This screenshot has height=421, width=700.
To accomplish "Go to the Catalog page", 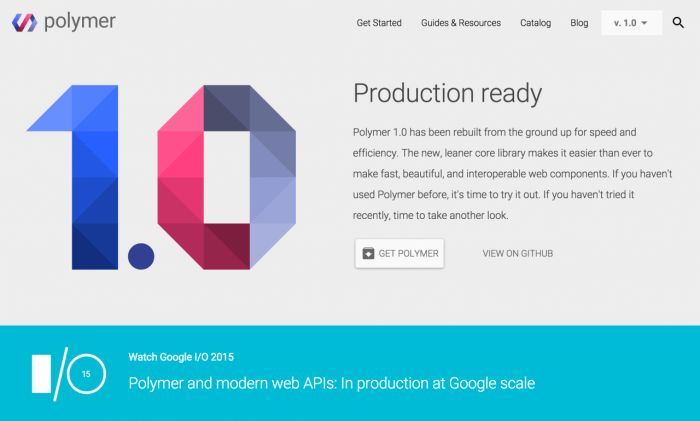I will (x=535, y=23).
